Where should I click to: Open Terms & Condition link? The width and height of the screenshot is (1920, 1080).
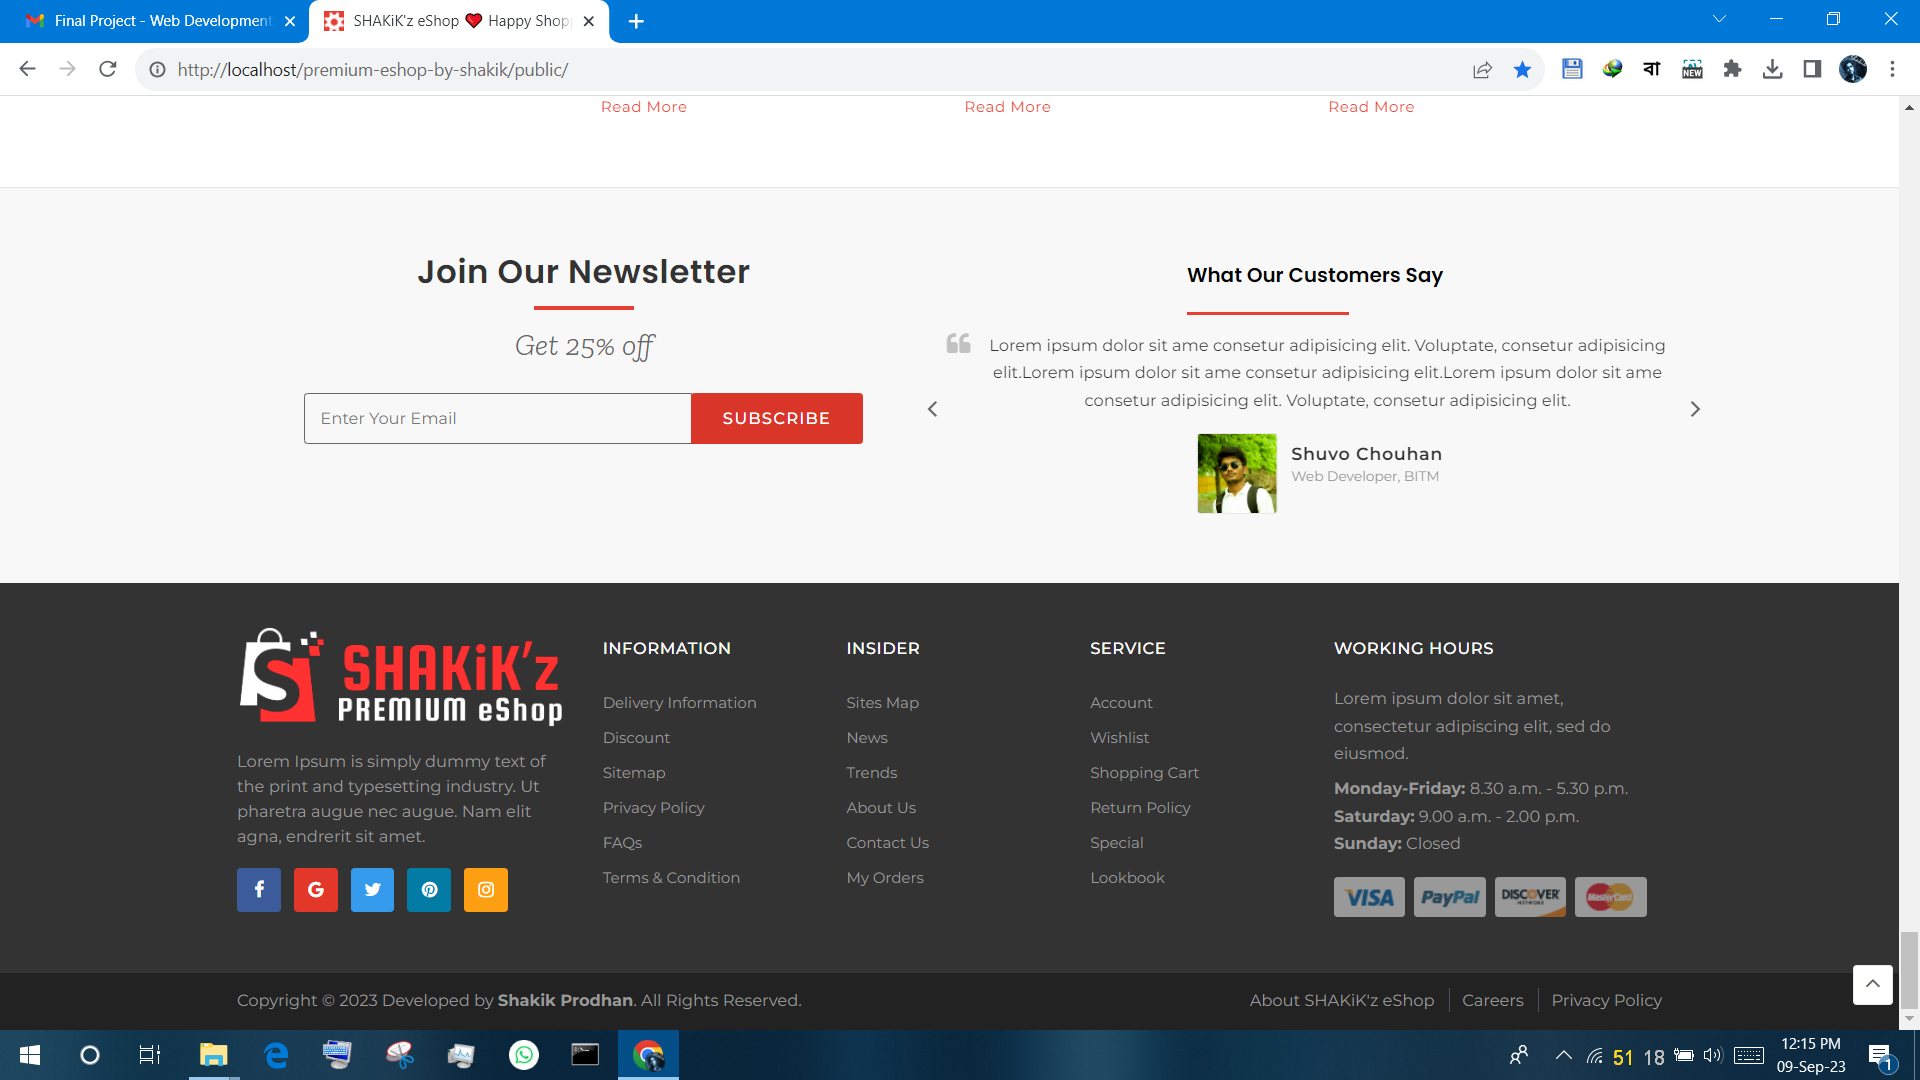[671, 878]
